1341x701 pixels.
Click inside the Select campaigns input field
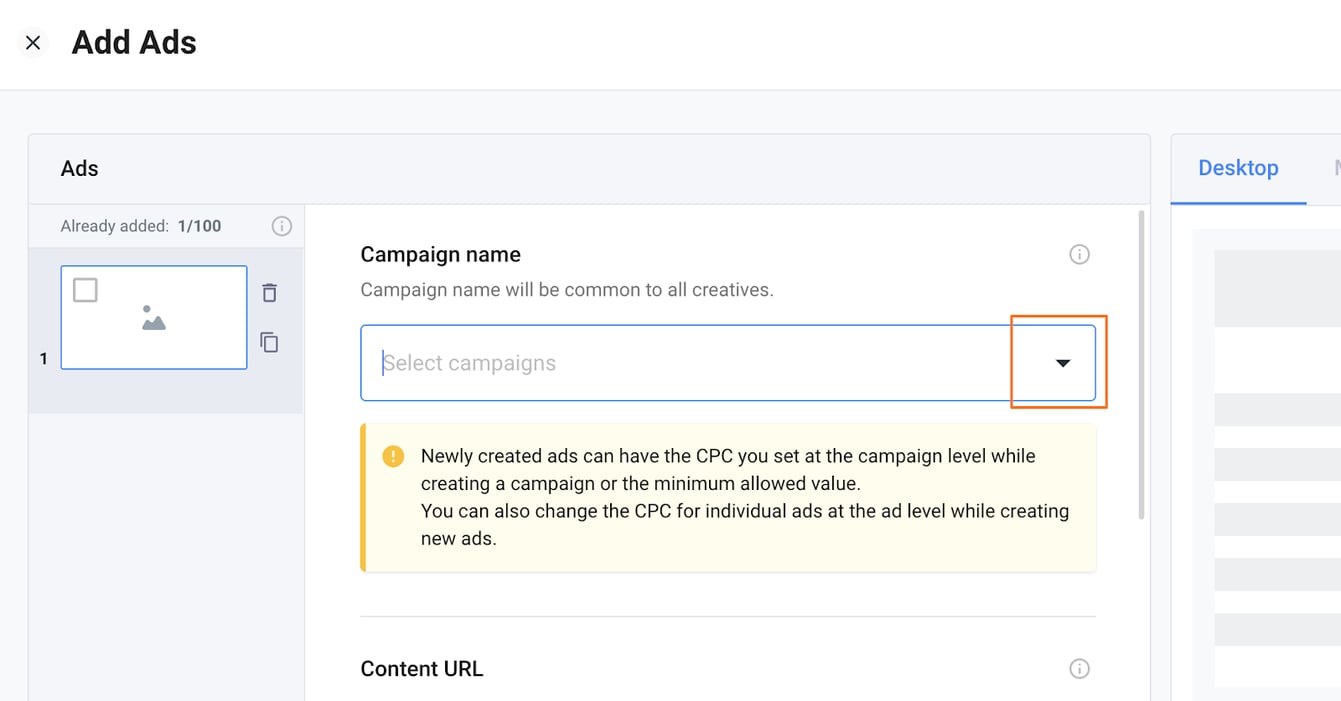600,363
